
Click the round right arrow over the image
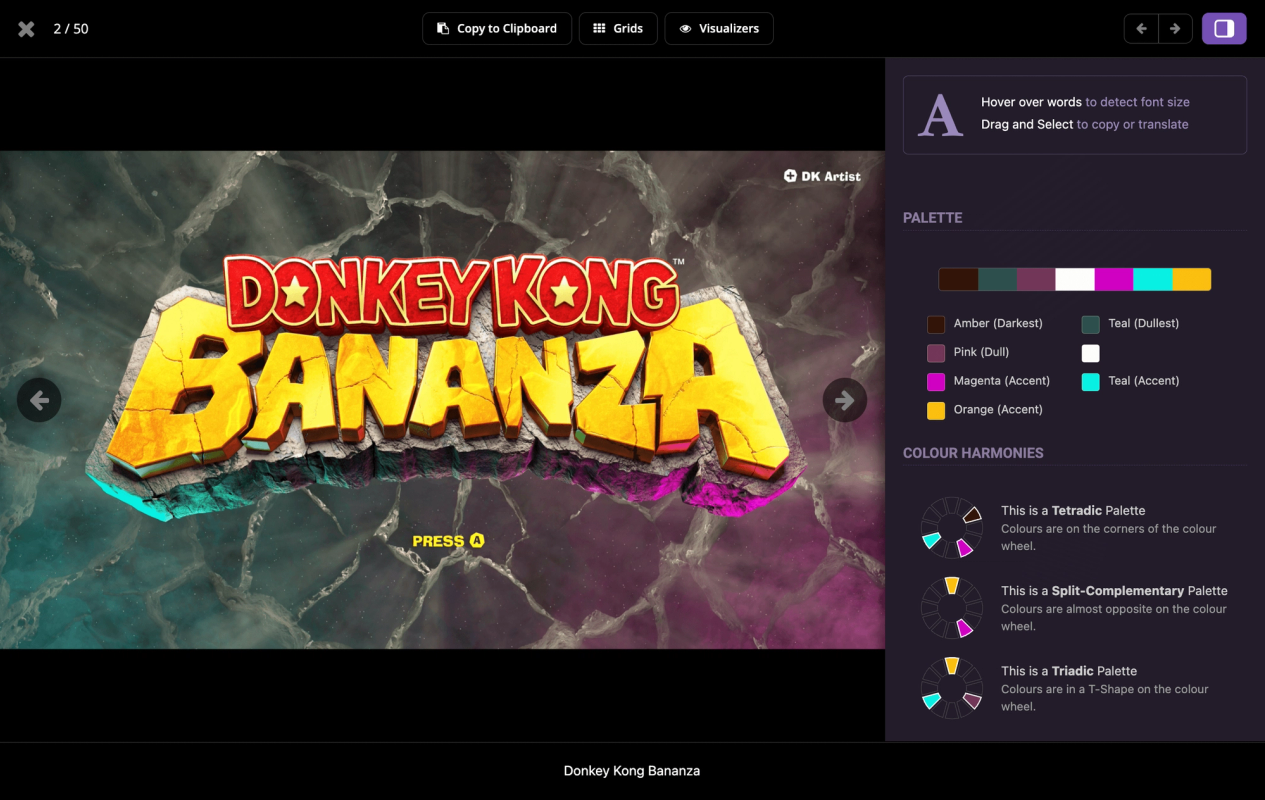(x=845, y=400)
